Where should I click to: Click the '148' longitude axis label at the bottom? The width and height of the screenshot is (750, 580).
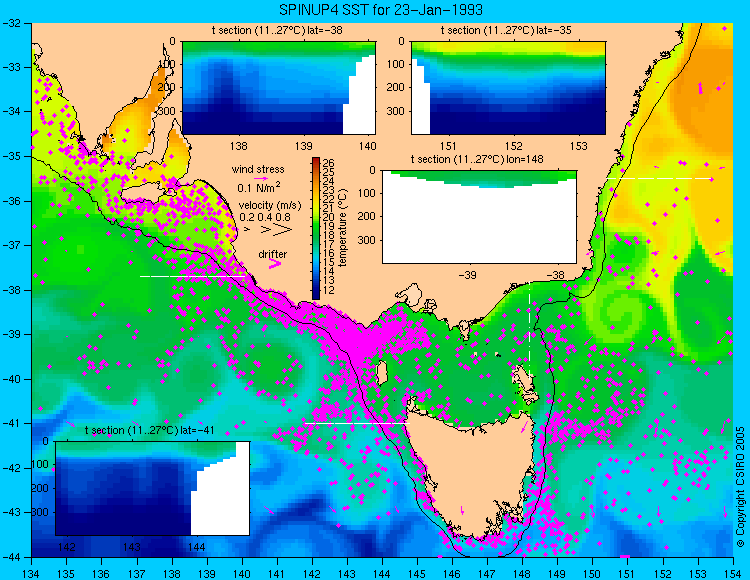(x=522, y=574)
